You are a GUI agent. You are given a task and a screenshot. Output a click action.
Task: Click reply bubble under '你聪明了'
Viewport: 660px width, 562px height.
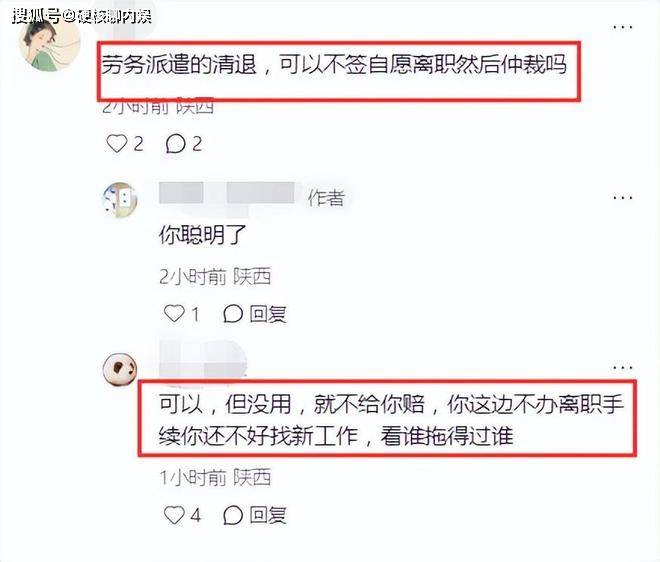(x=233, y=314)
